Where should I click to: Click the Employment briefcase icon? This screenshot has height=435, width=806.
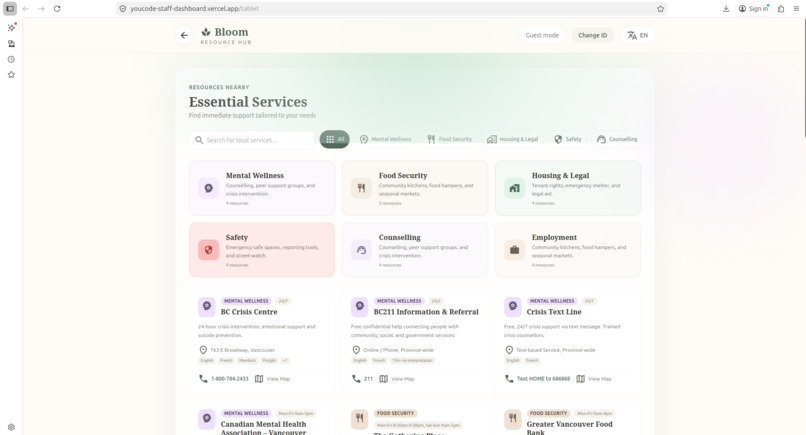pos(515,250)
